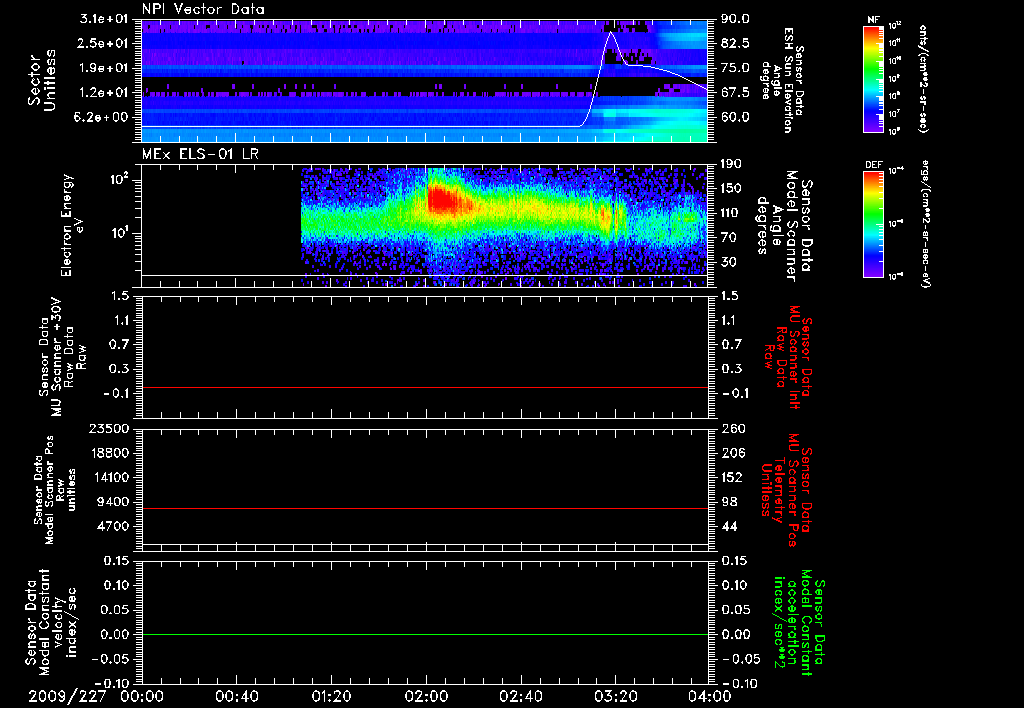Screen dimensions: 1024x708
Task: Click the '82.5' sun elevation tick
Action: point(735,43)
